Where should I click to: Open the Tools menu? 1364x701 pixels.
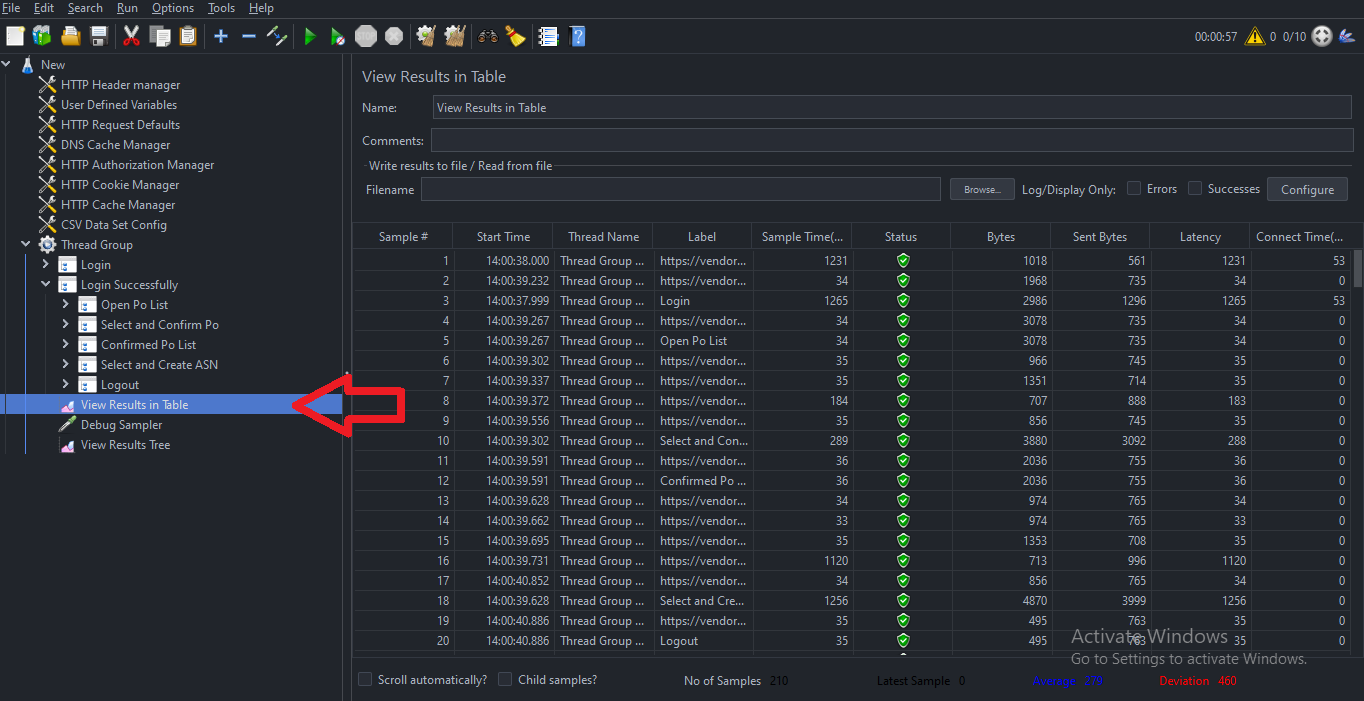click(x=221, y=8)
